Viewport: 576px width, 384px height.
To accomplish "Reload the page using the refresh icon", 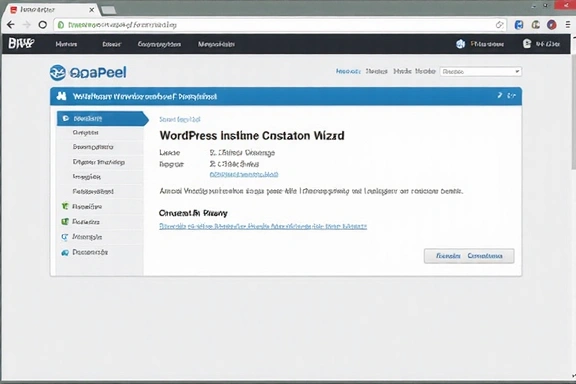I will tap(43, 25).
